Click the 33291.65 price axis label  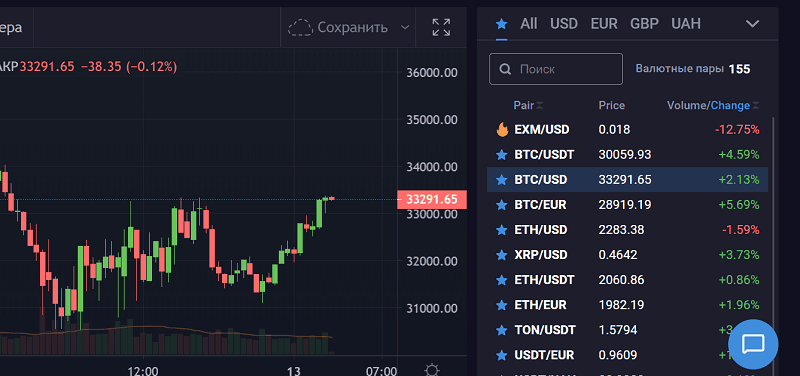coord(432,199)
